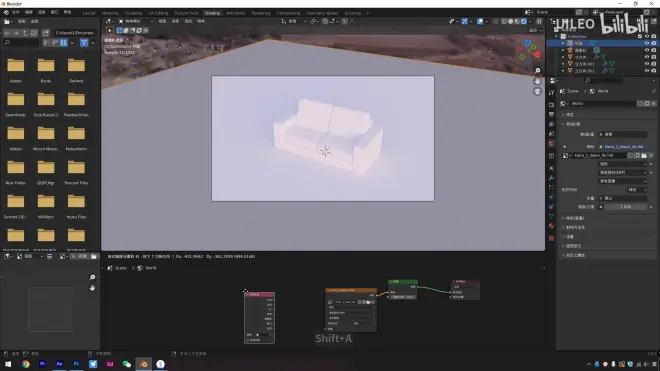Click the klara HDR color link field
660x371 pixels.
tap(624, 147)
